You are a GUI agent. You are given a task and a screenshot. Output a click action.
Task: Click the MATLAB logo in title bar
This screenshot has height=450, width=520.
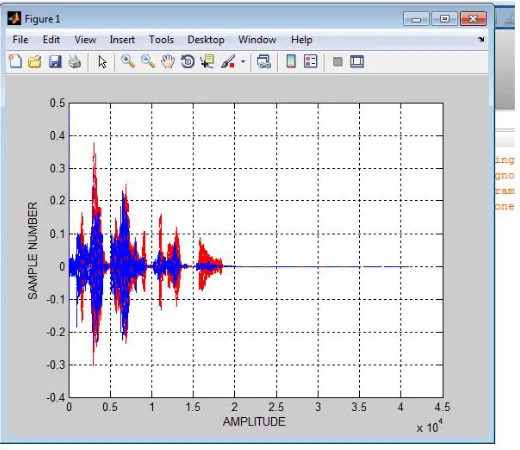(x=14, y=18)
